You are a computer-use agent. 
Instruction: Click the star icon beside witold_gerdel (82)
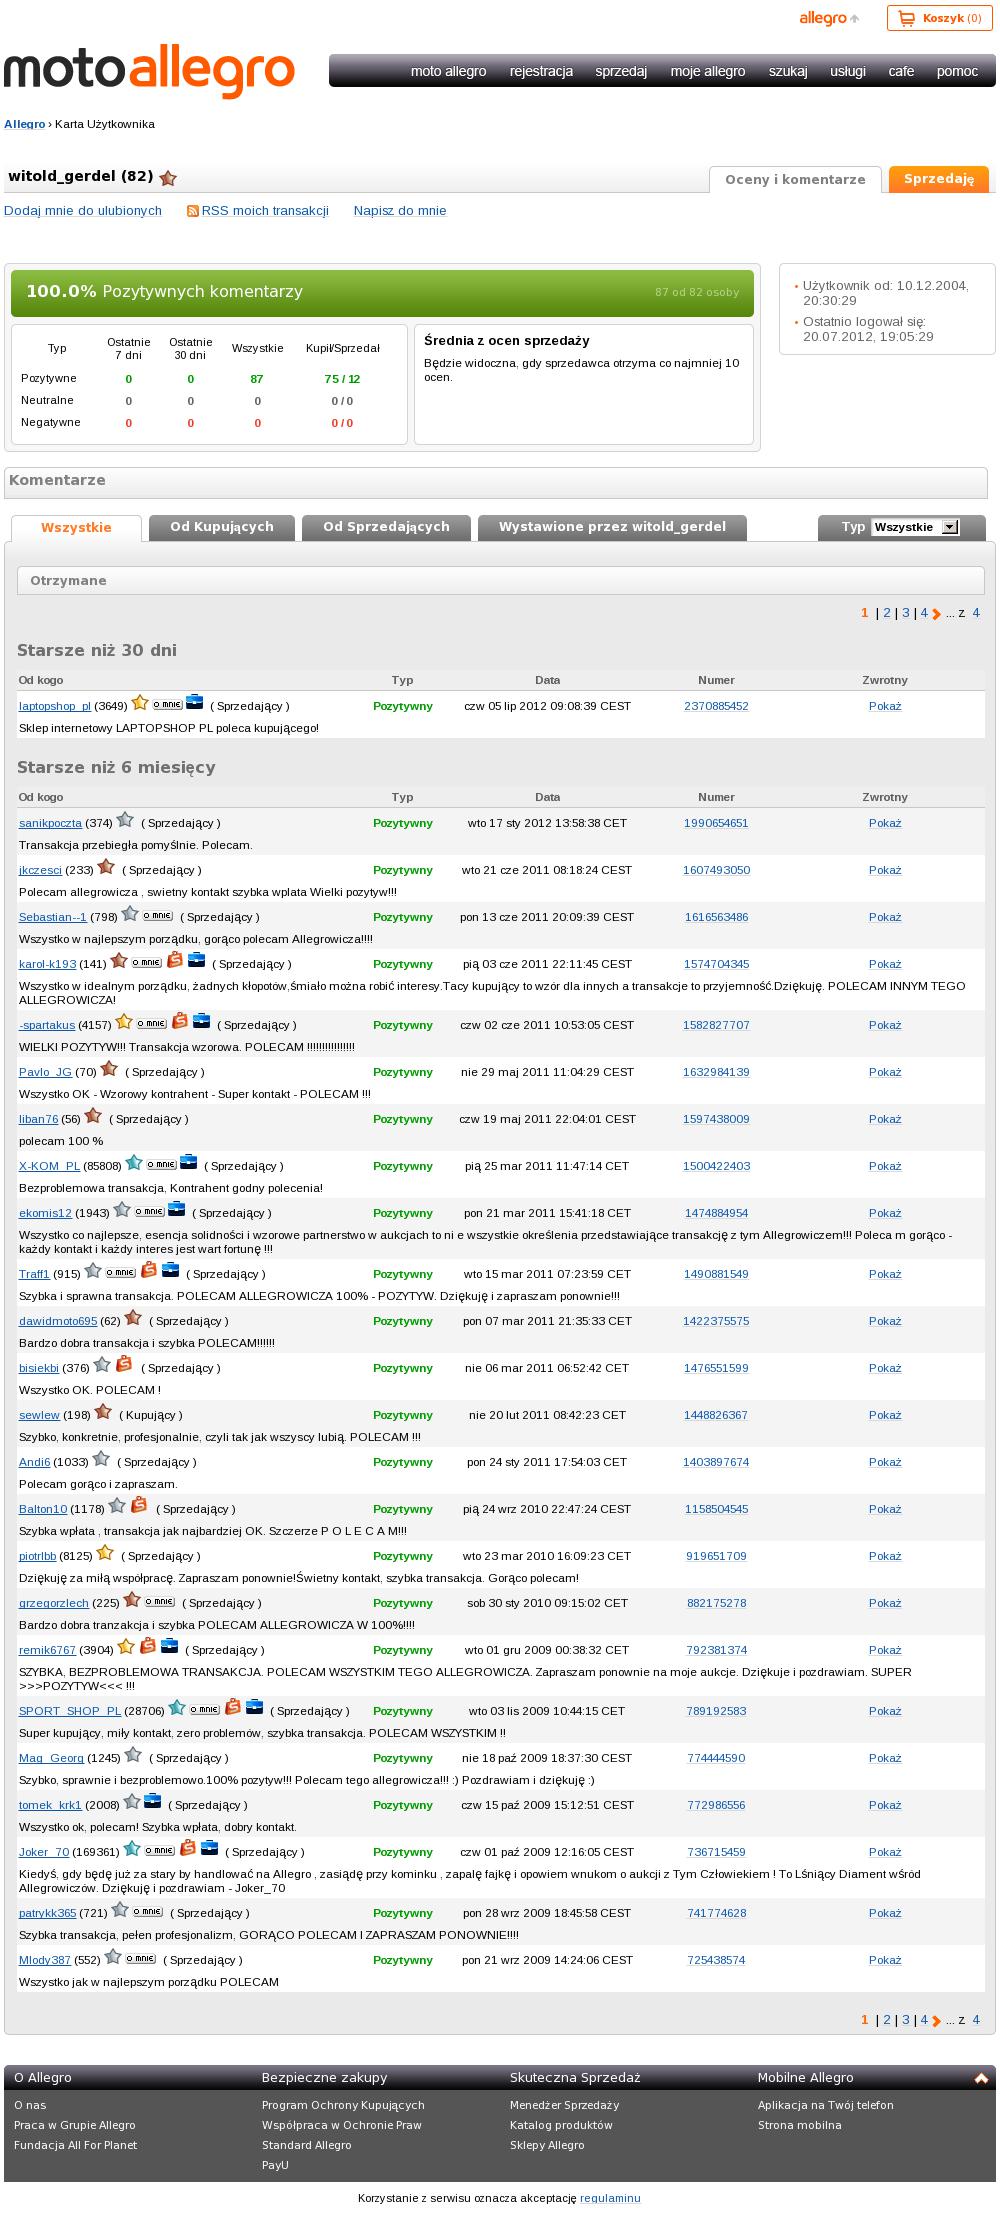168,178
